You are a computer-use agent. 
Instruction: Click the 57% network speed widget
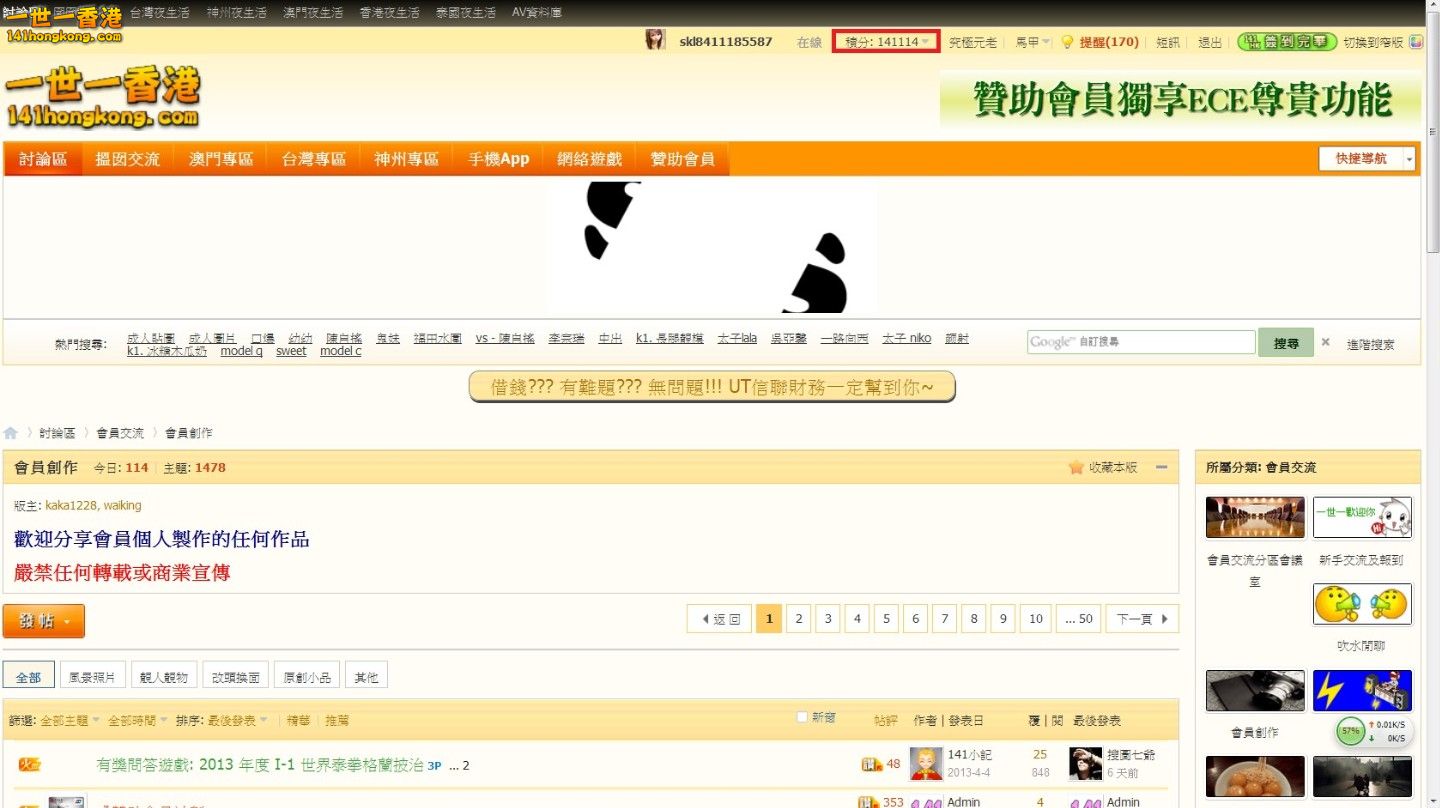click(1374, 731)
